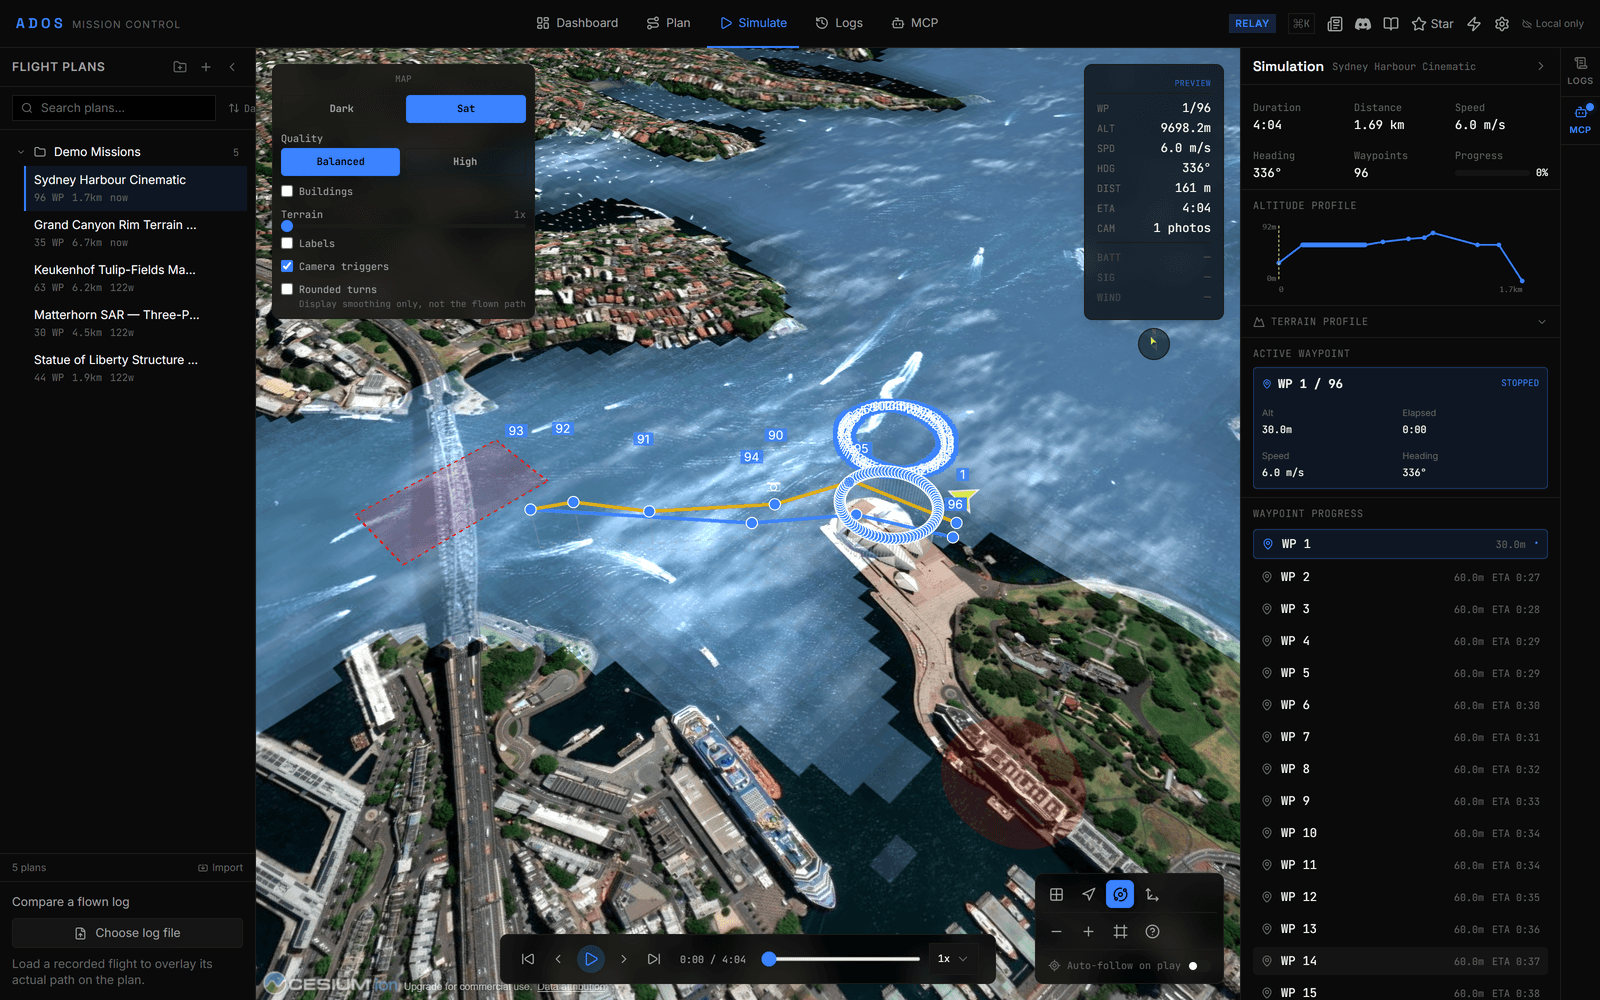1600x1000 pixels.
Task: Open the changelog newspaper icon
Action: pos(1334,24)
